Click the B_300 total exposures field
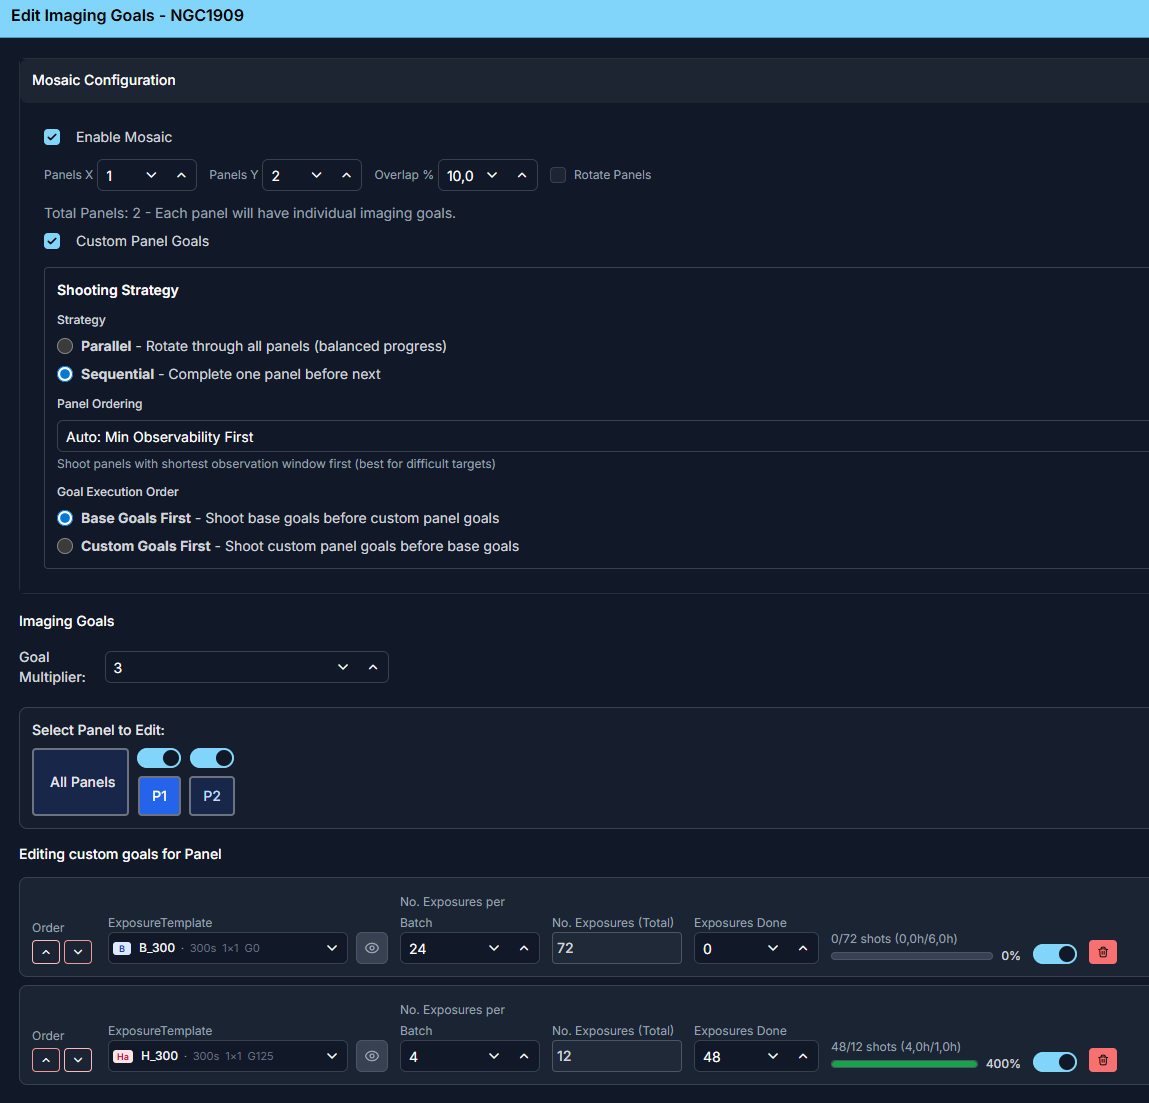 tap(616, 948)
